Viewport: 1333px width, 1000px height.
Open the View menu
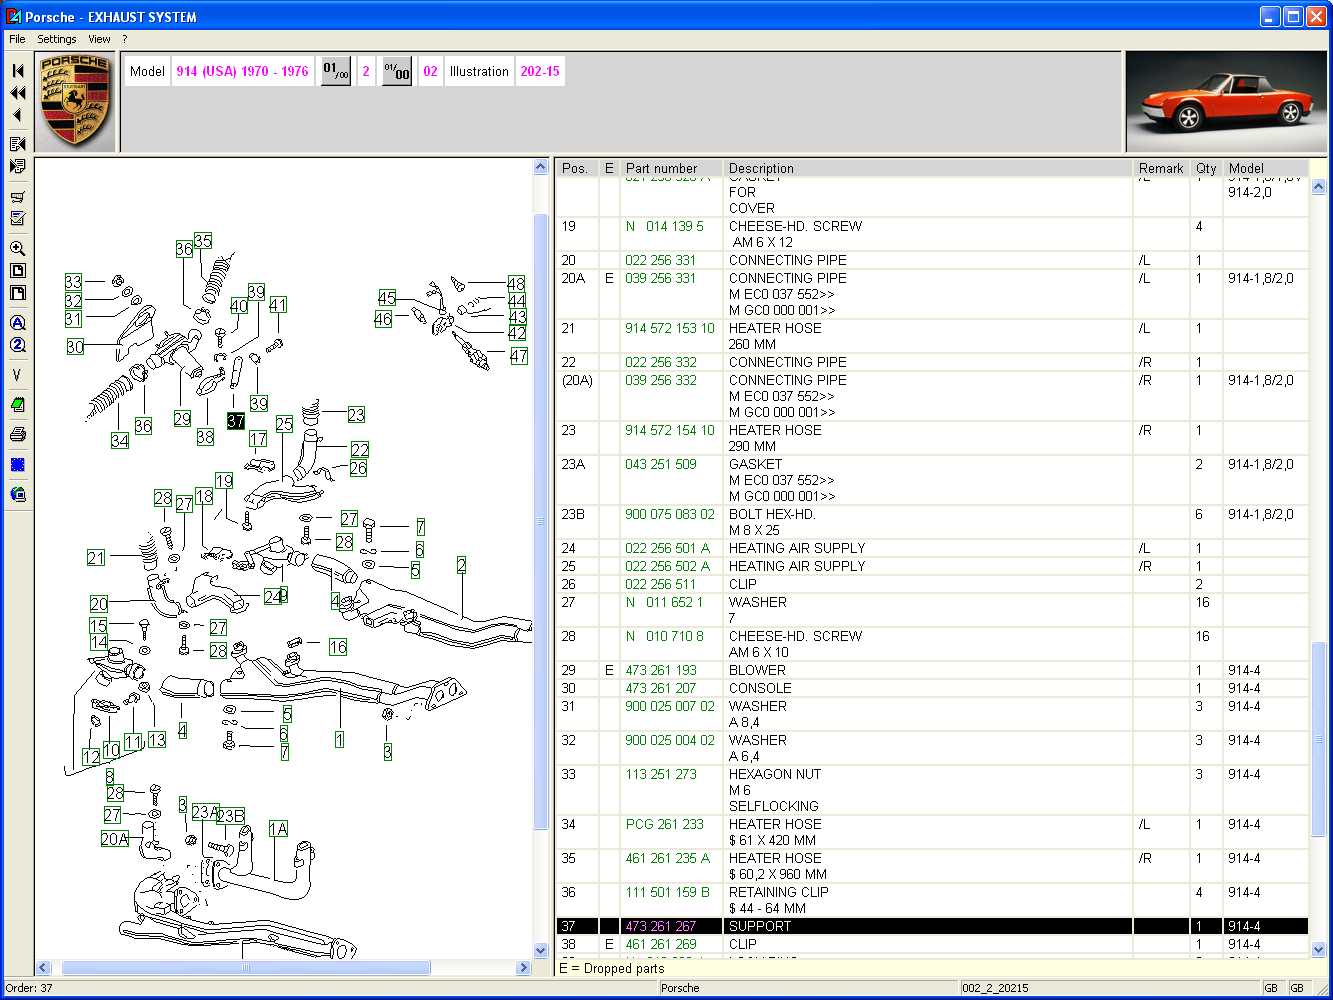point(99,39)
